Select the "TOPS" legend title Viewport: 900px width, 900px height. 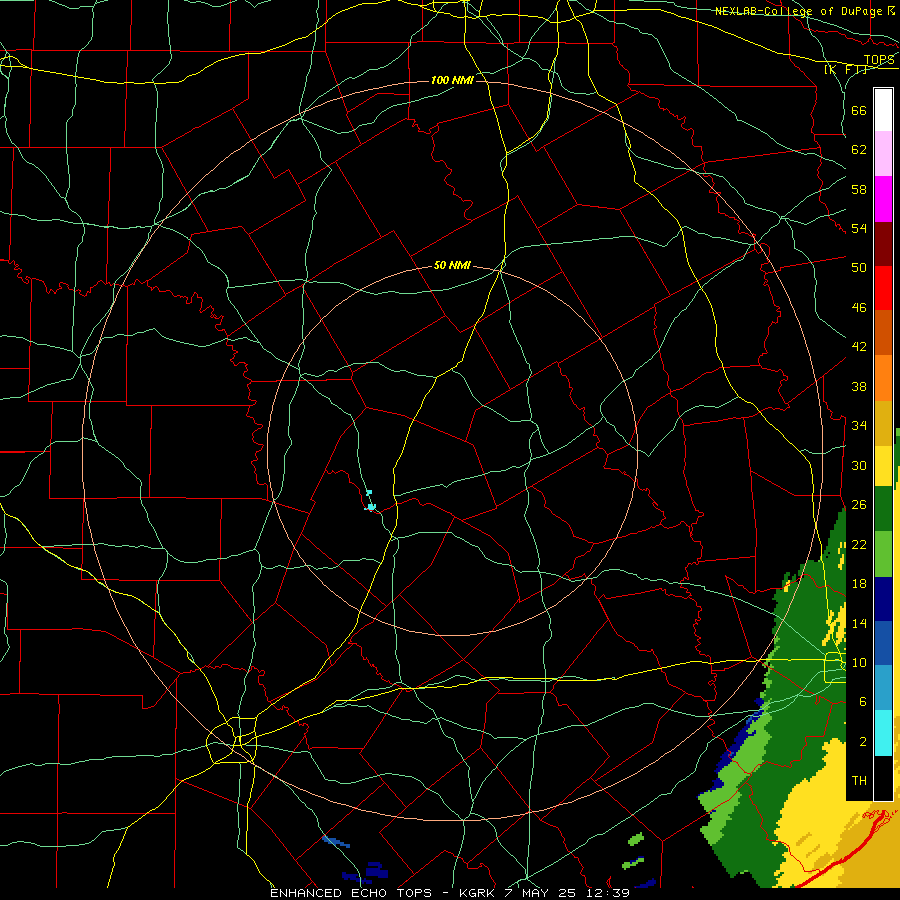click(x=879, y=60)
